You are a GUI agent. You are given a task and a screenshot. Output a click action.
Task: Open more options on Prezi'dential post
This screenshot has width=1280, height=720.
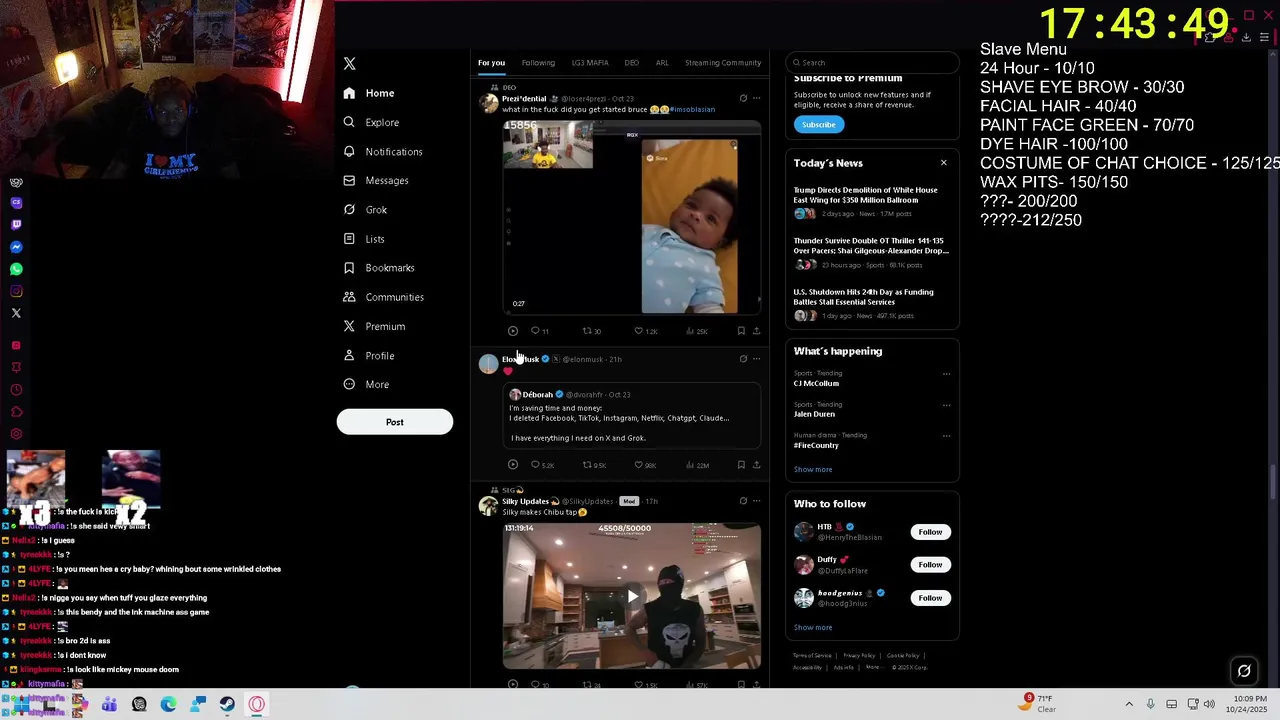click(x=756, y=98)
